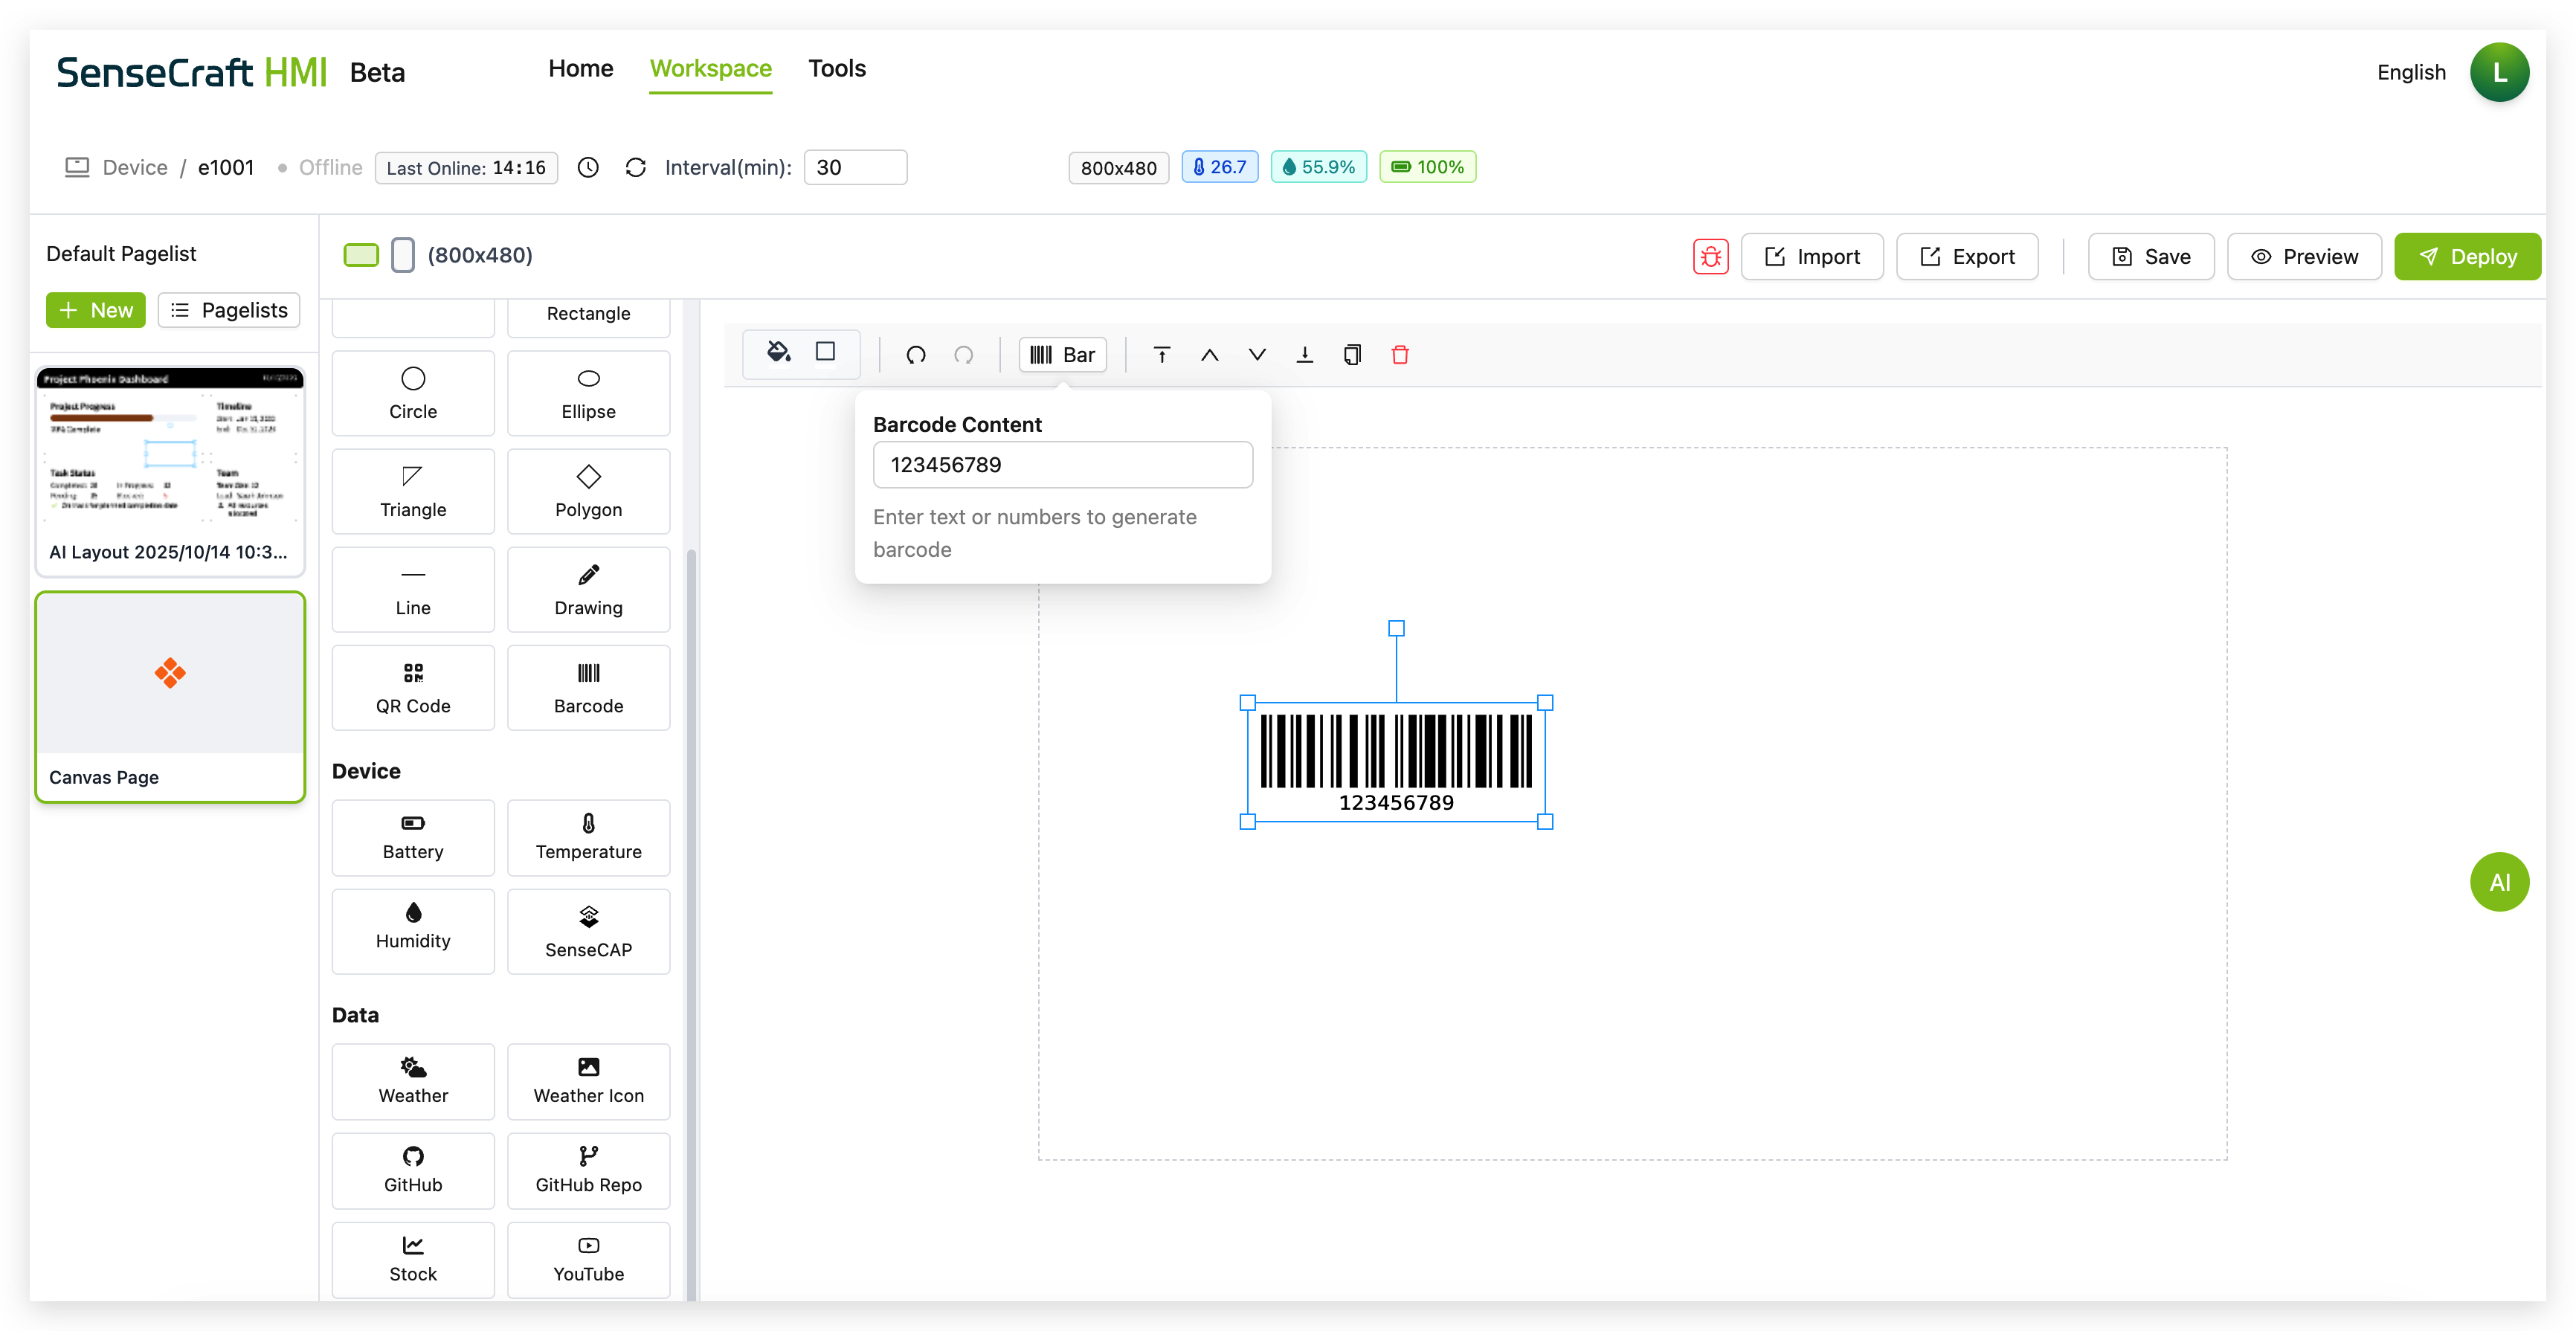Screen dimensions: 2576x1331
Task: Toggle the border square option
Action: (825, 352)
